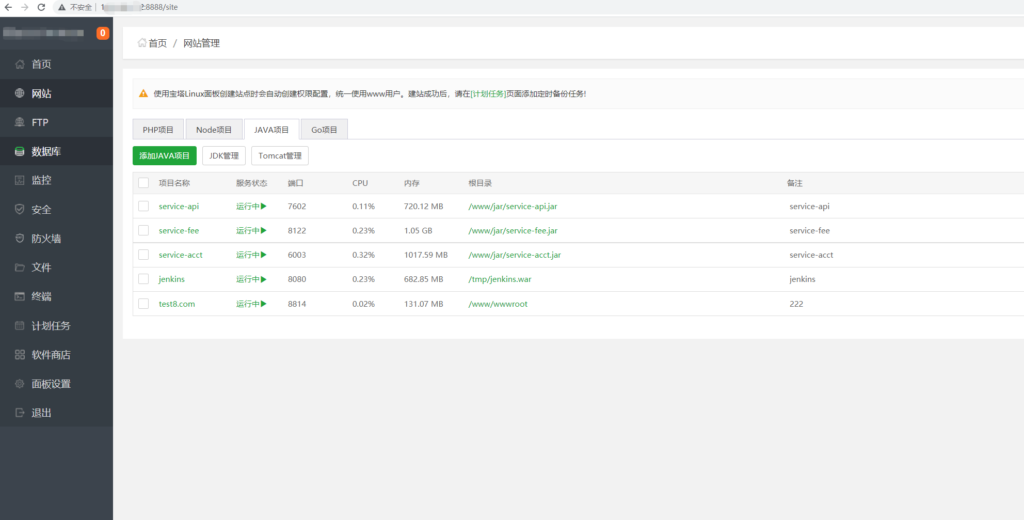Open path /www/jar/service-fee.jar
The image size is (1024, 520).
(x=513, y=230)
